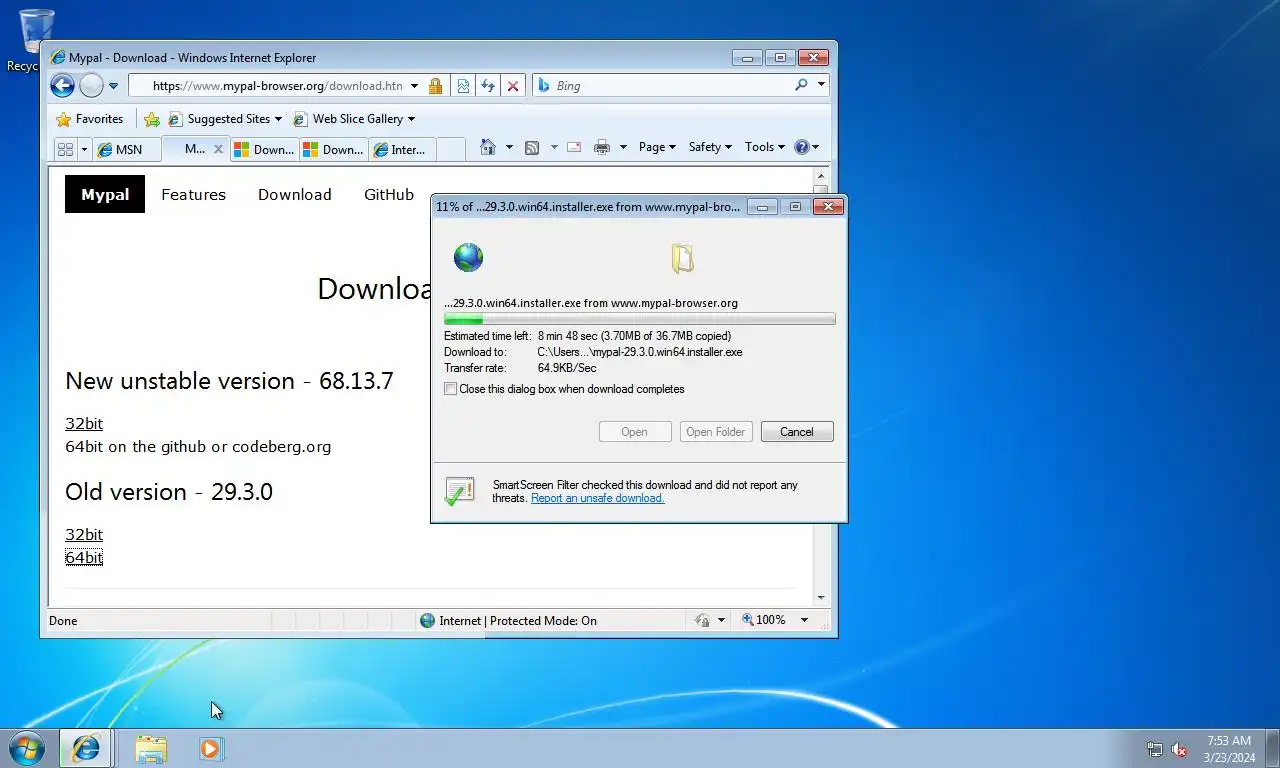
Task: Expand the address bar autocomplete dropdown
Action: (414, 86)
